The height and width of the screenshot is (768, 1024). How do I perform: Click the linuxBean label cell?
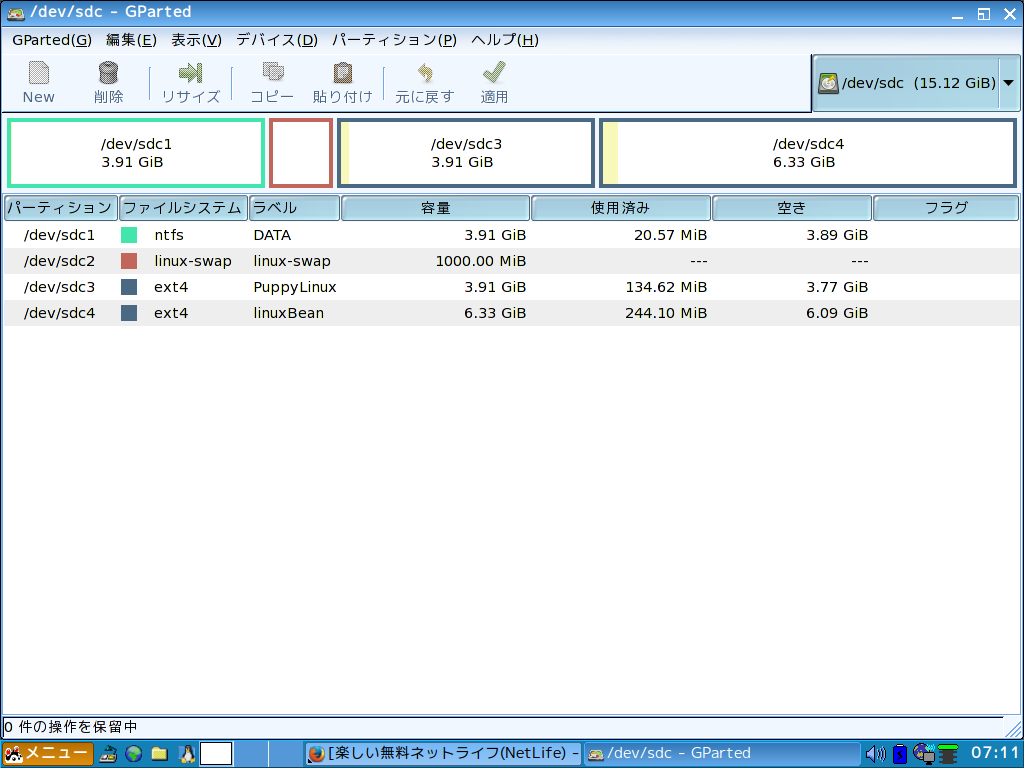[289, 313]
